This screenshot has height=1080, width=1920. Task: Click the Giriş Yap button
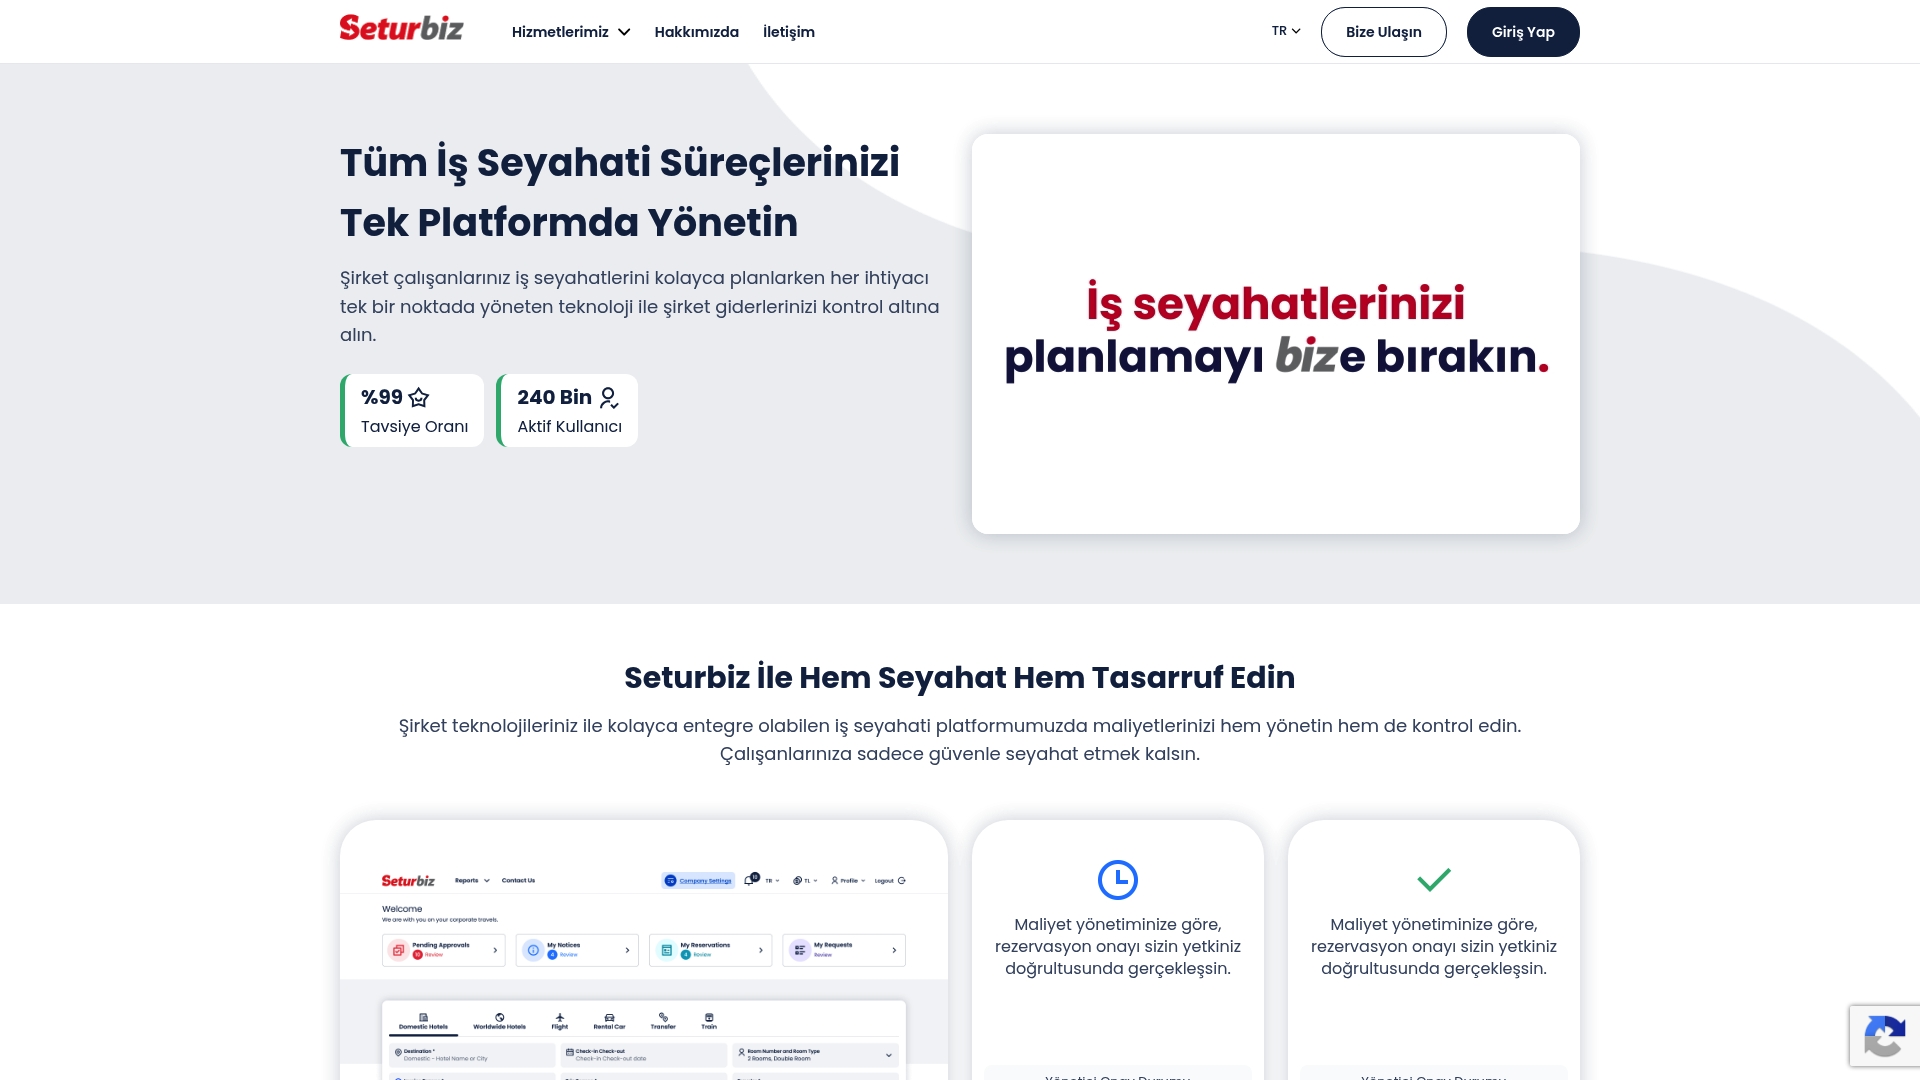(x=1523, y=32)
